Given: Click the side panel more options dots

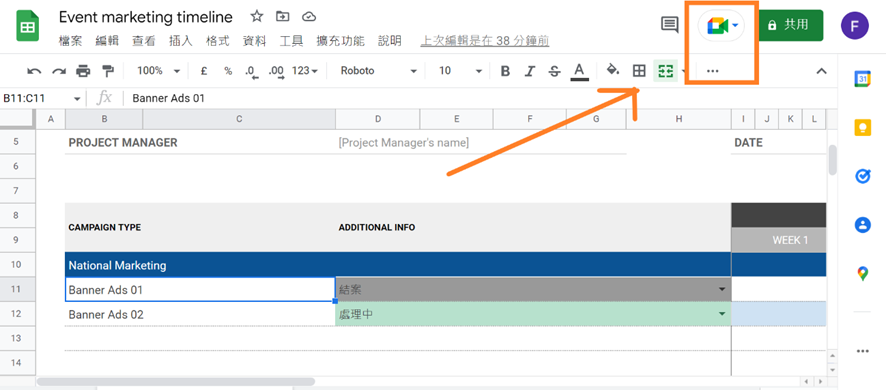Looking at the screenshot, I should tap(862, 351).
